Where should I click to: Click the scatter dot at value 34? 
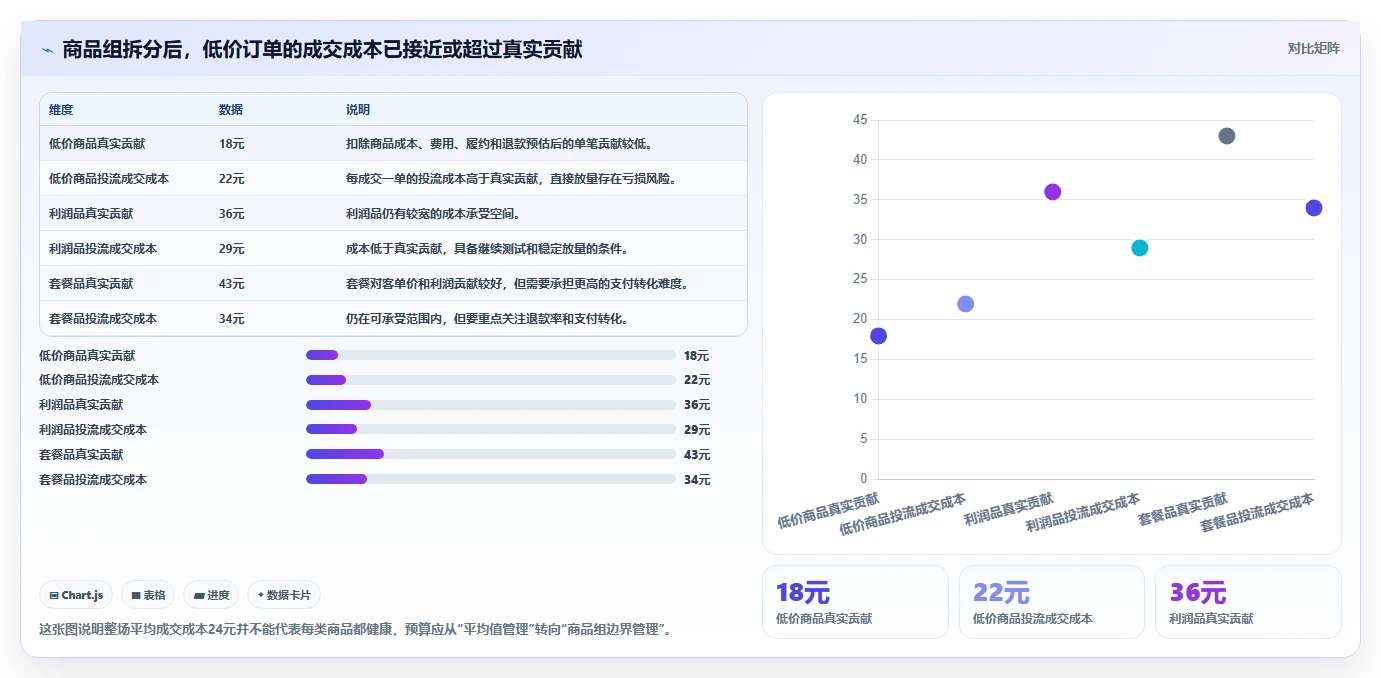(1314, 208)
